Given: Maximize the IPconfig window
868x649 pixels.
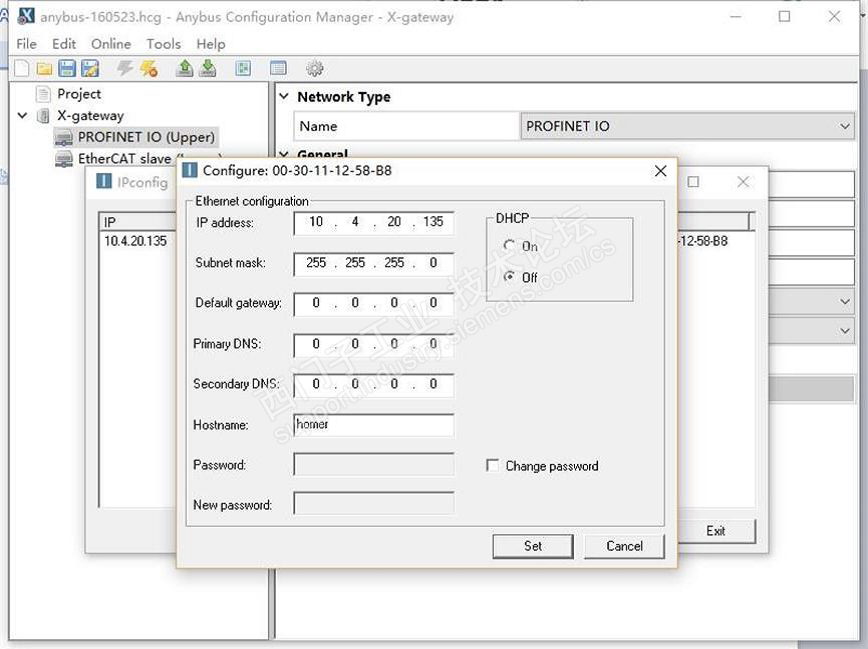Looking at the screenshot, I should (693, 182).
